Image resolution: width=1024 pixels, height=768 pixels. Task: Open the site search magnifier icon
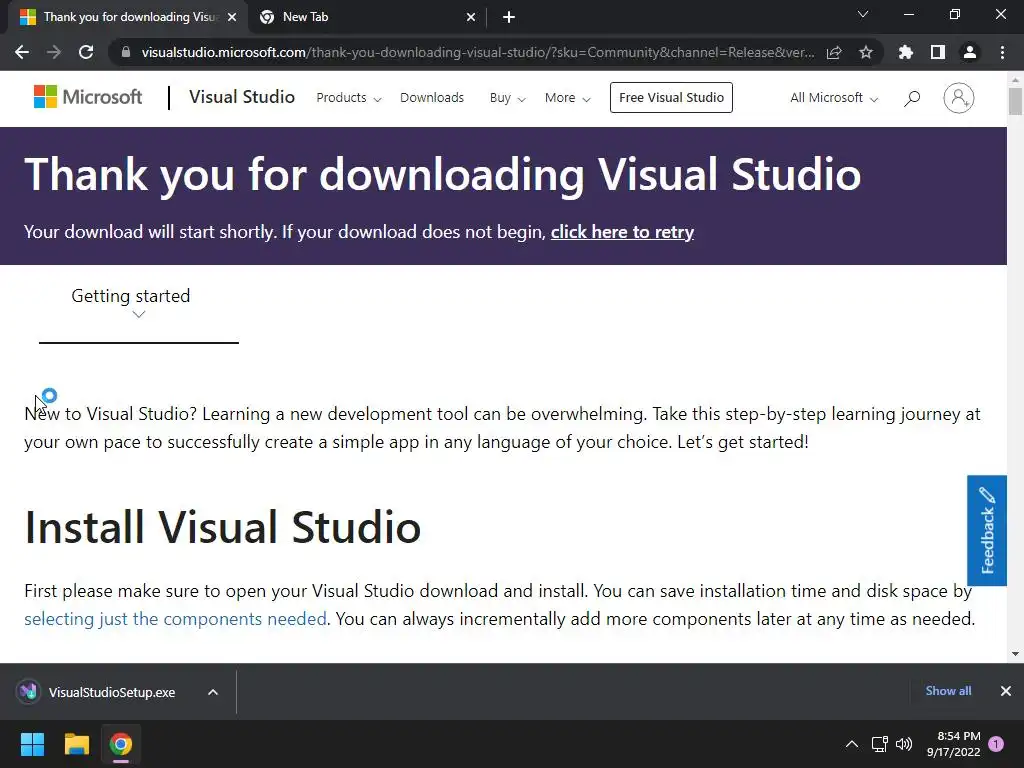(x=912, y=98)
